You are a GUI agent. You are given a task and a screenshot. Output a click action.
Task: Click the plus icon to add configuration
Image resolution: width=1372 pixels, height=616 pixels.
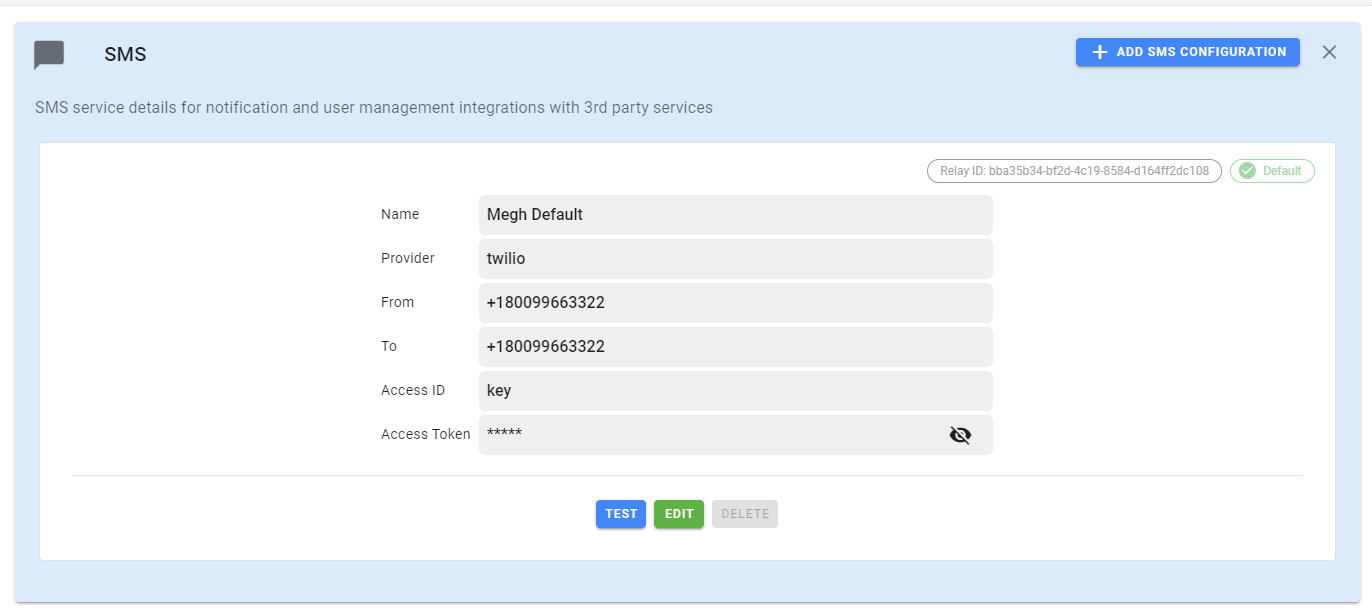(1099, 52)
